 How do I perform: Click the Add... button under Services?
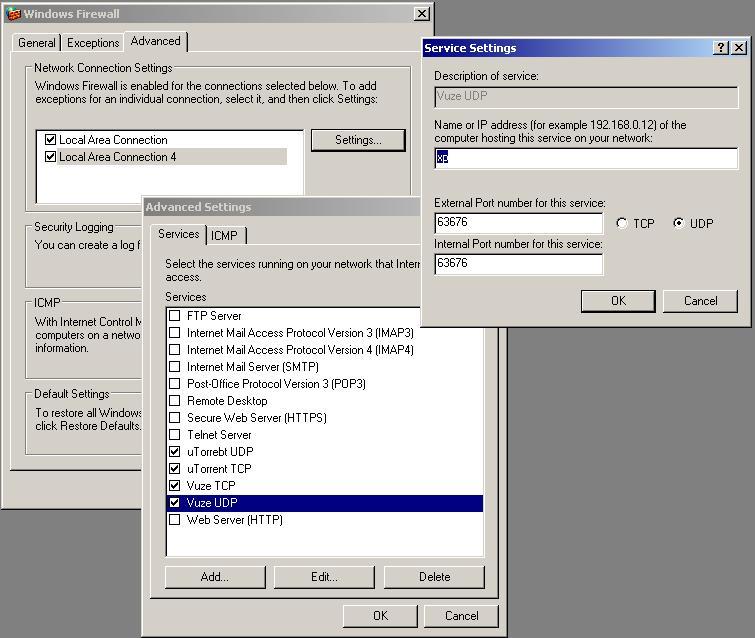coord(215,577)
